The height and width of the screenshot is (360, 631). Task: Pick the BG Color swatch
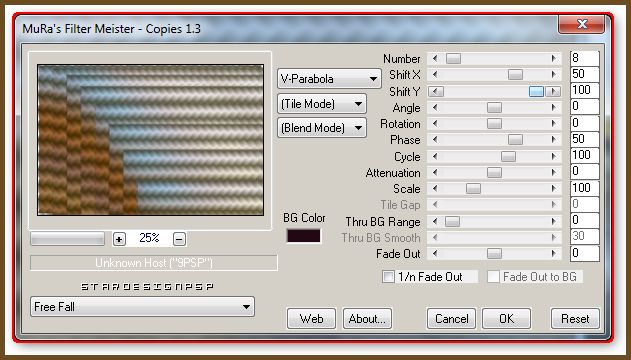click(x=303, y=236)
